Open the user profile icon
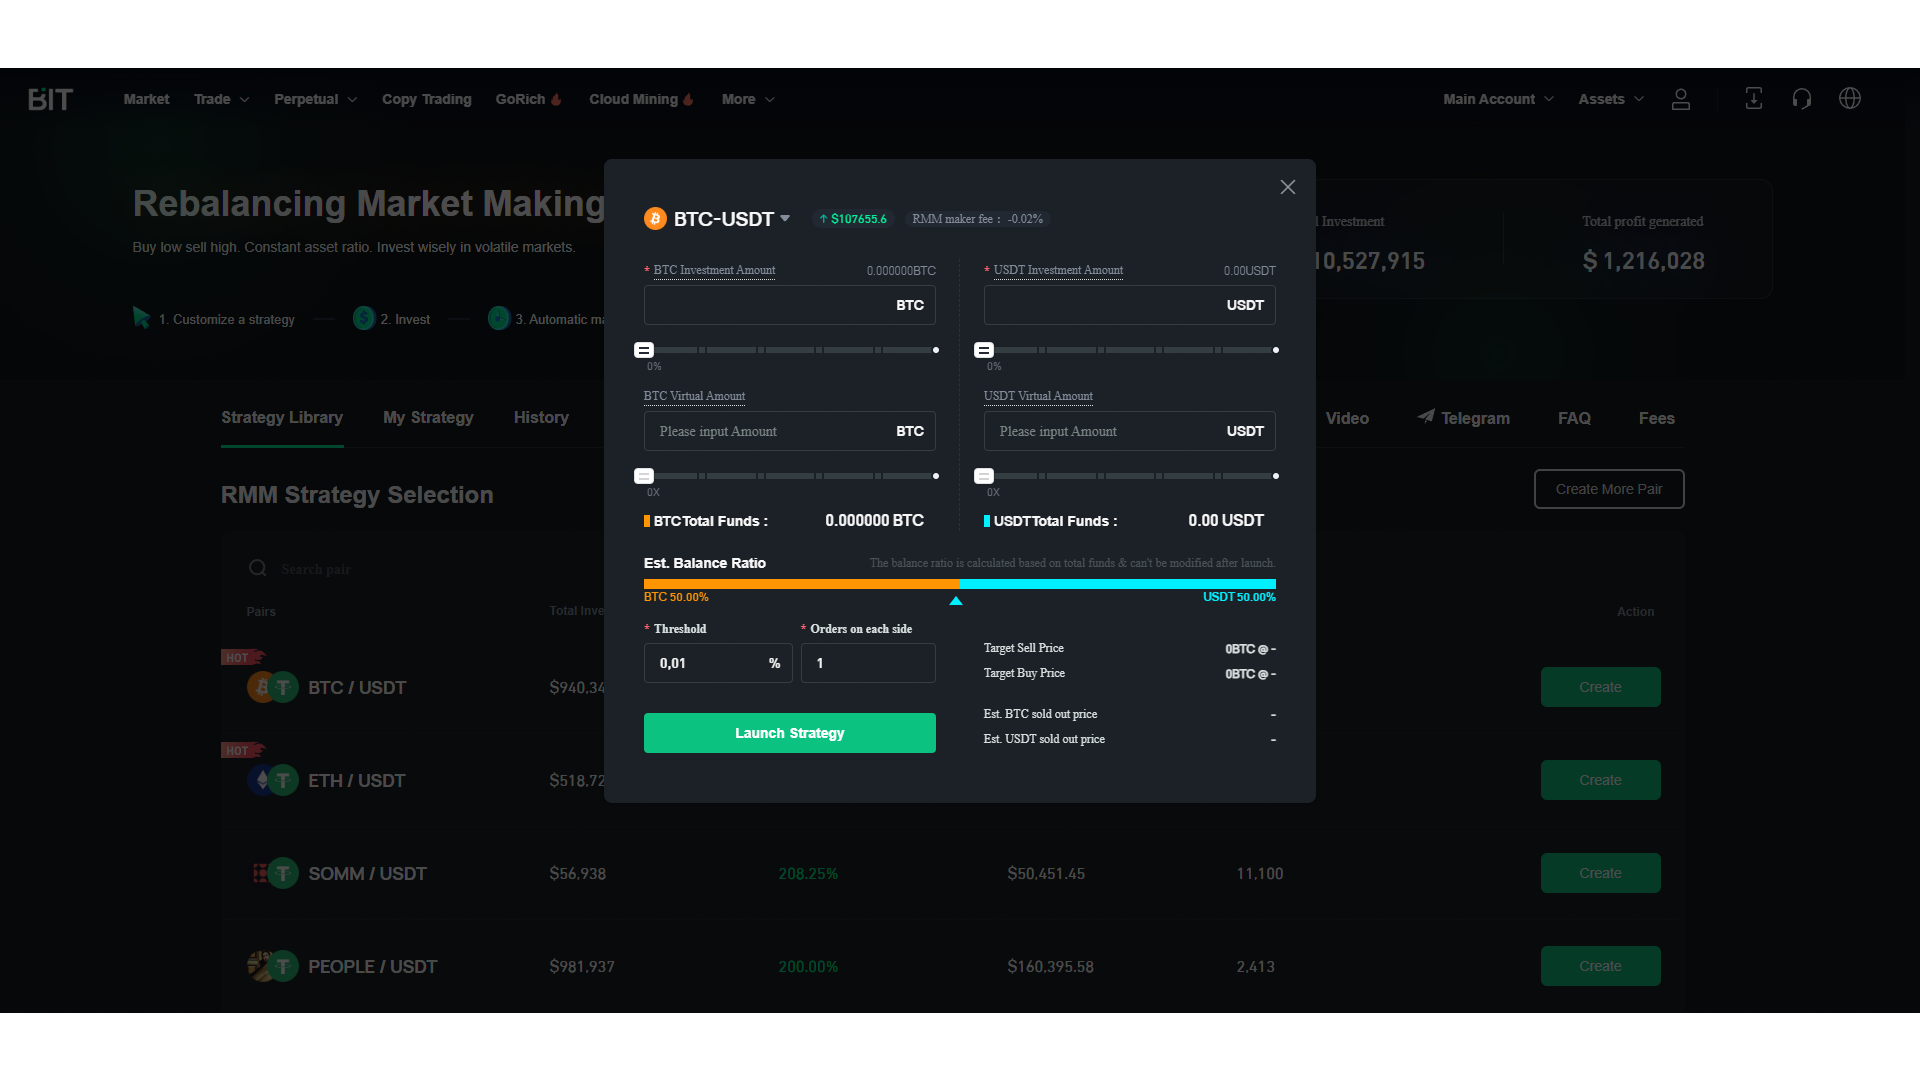 point(1681,99)
